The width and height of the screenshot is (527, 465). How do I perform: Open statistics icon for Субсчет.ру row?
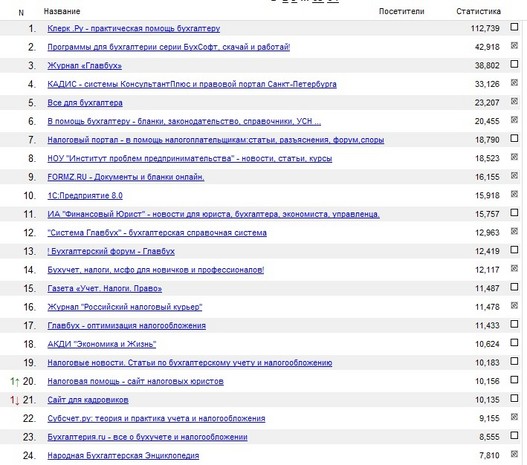coord(514,417)
